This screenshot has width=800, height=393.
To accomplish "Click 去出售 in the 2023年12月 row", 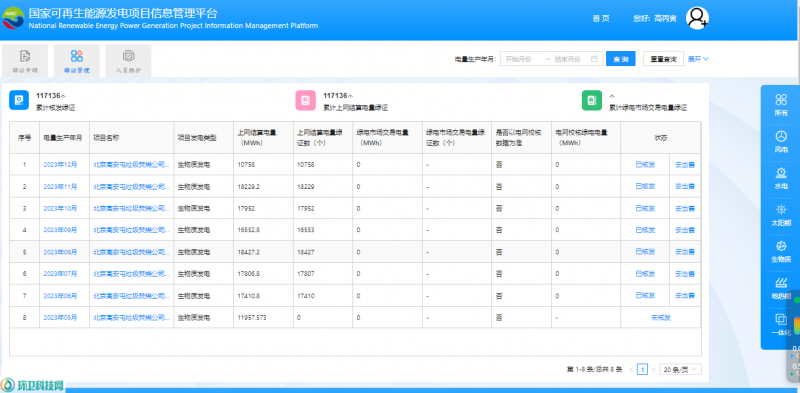I will 685,164.
